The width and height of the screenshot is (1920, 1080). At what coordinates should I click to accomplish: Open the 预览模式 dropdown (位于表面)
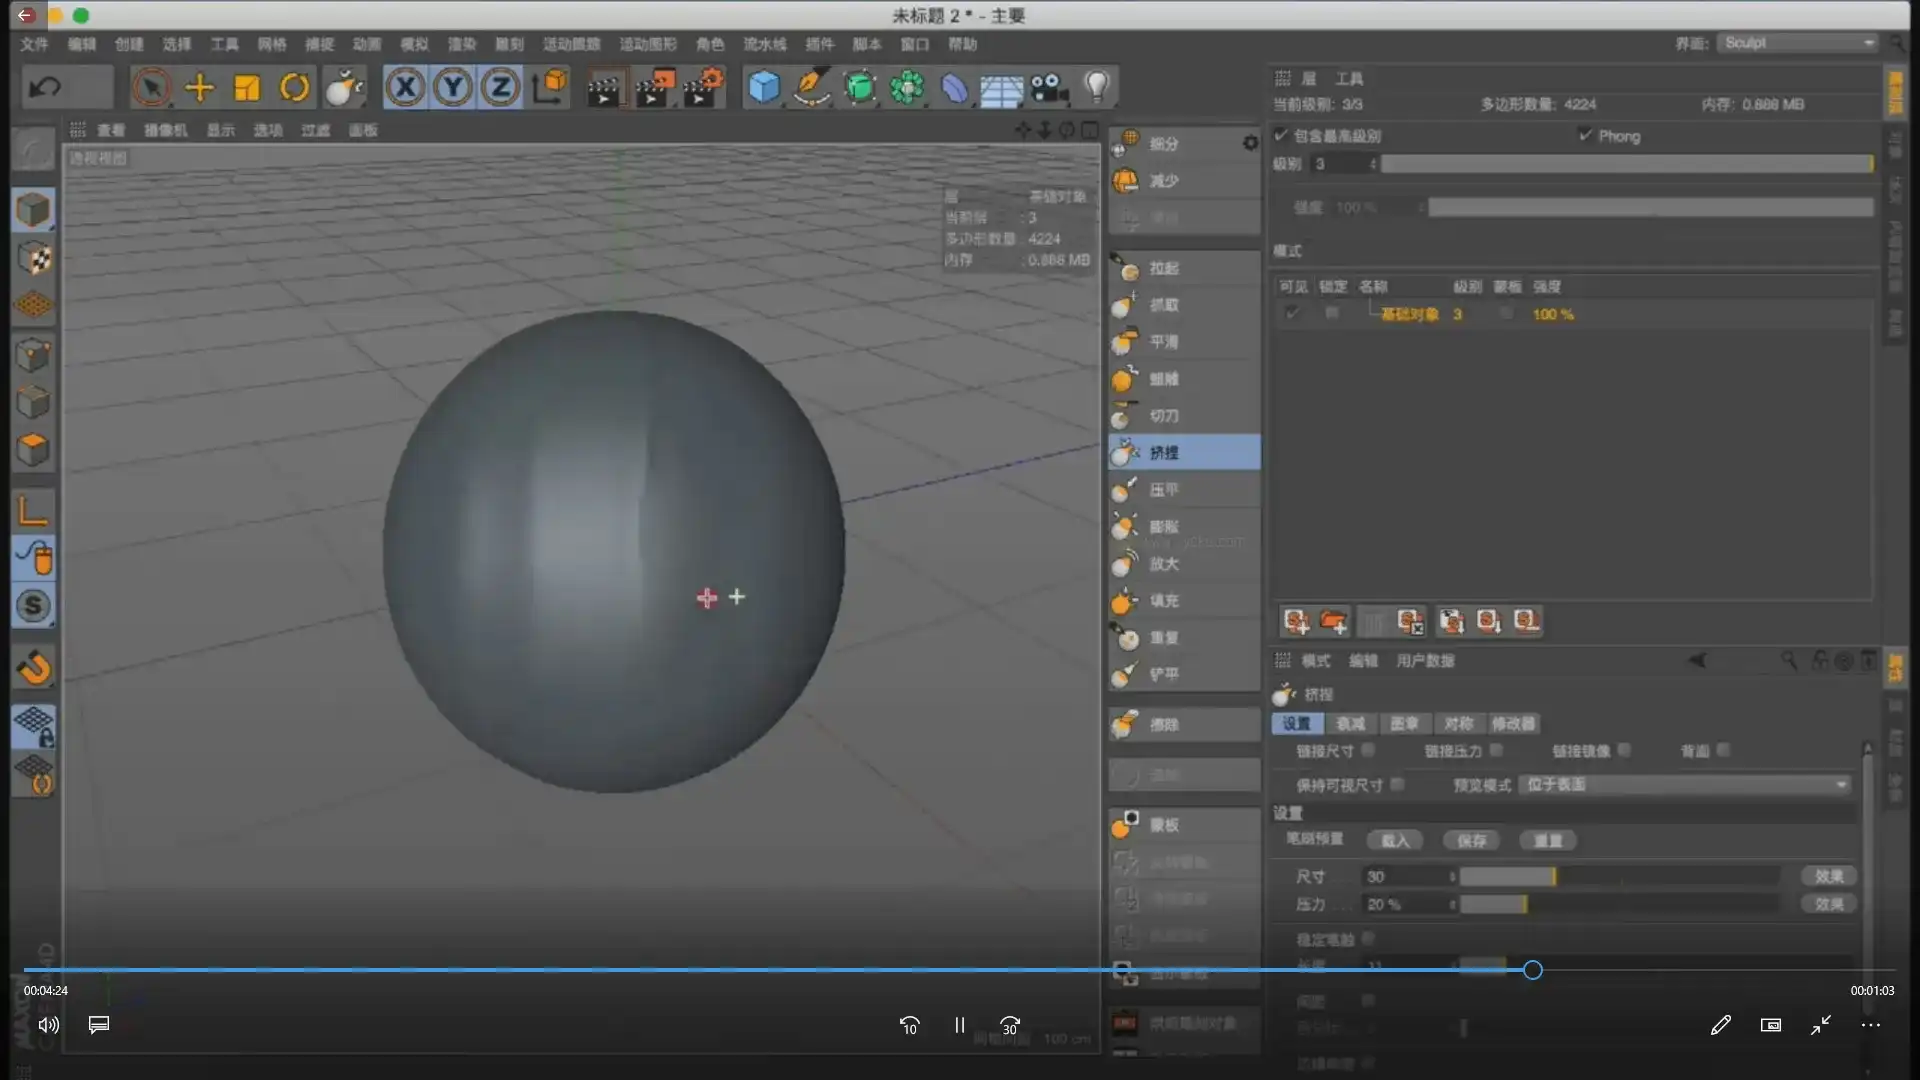pyautogui.click(x=1686, y=785)
